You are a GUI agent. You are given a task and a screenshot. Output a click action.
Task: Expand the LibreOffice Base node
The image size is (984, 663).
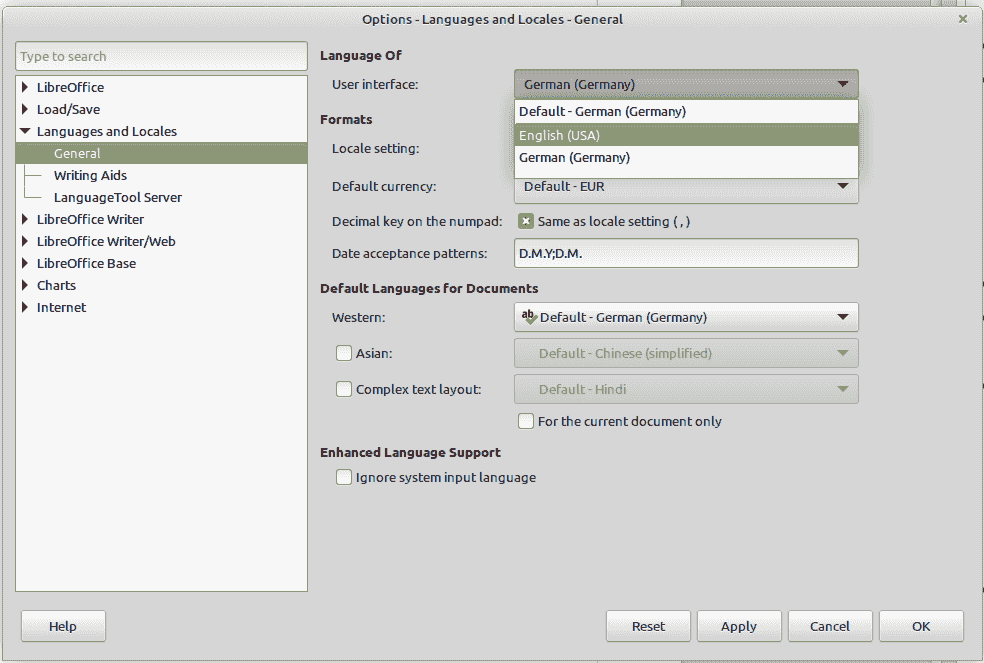click(25, 263)
